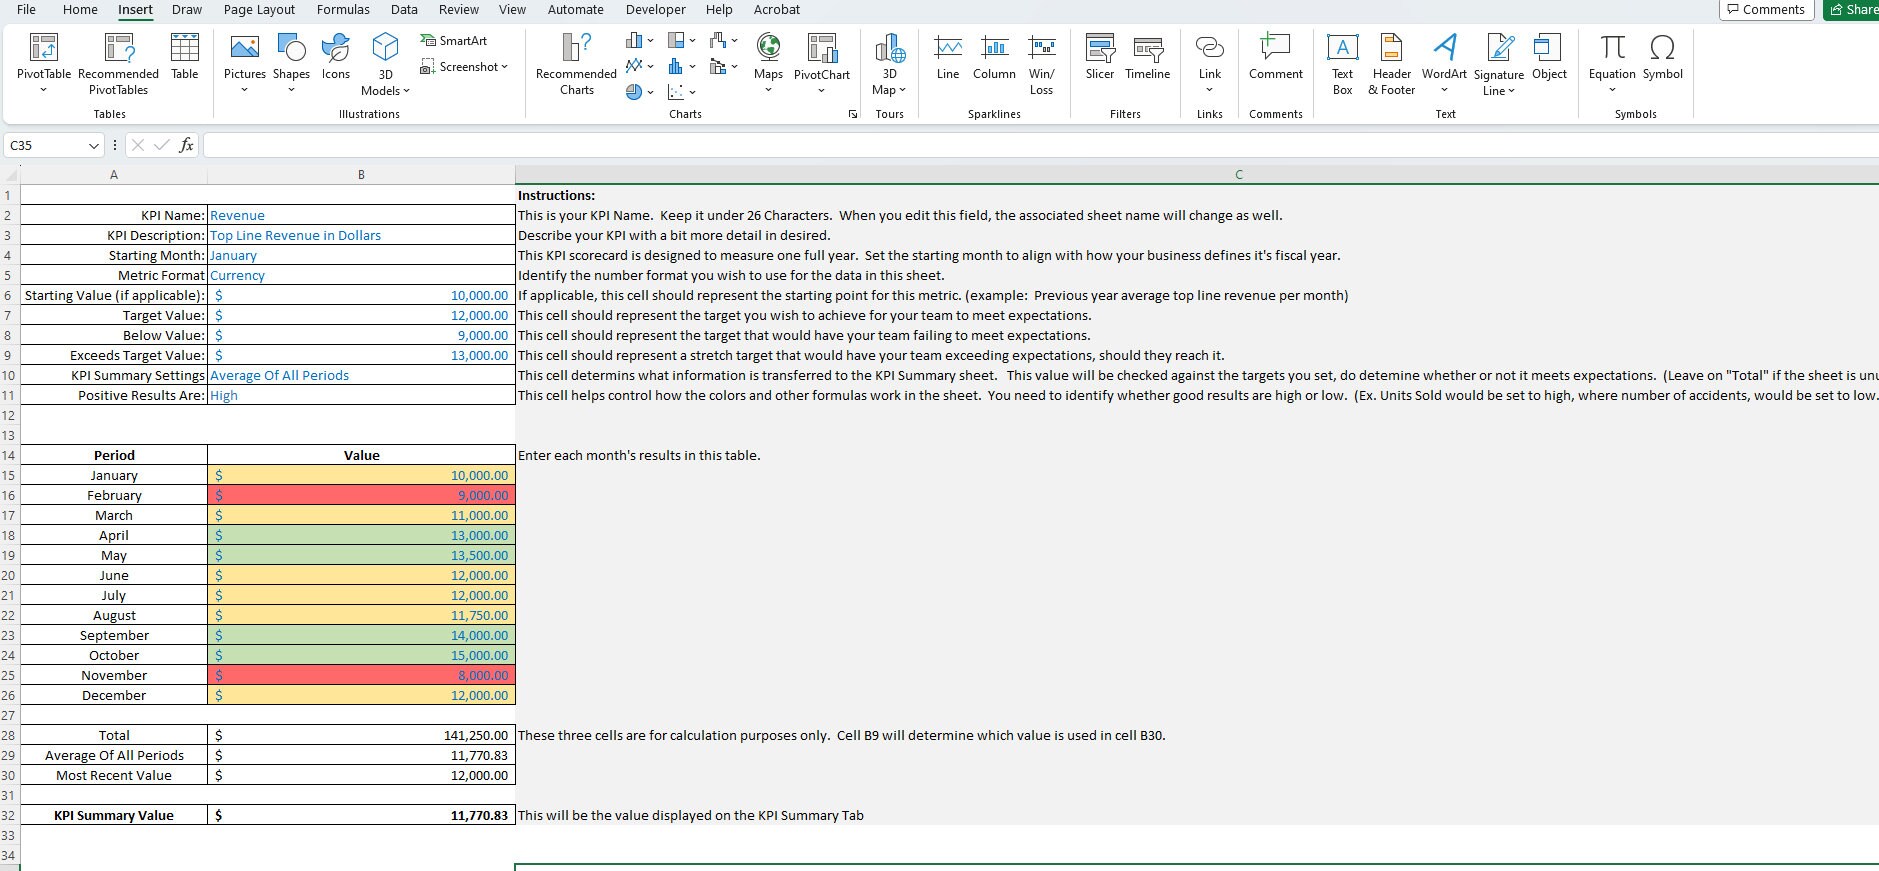
Task: Click the Insert Function fx button
Action: tap(186, 146)
